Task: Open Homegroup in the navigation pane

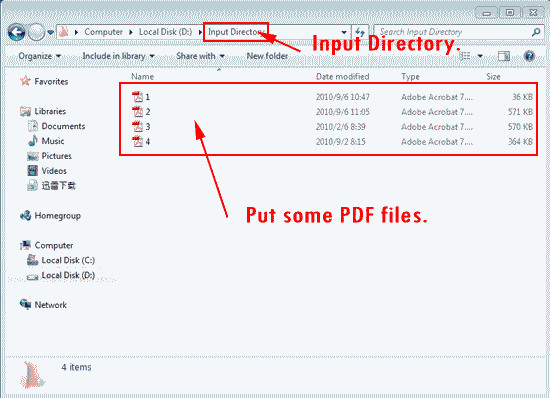Action: (58, 216)
